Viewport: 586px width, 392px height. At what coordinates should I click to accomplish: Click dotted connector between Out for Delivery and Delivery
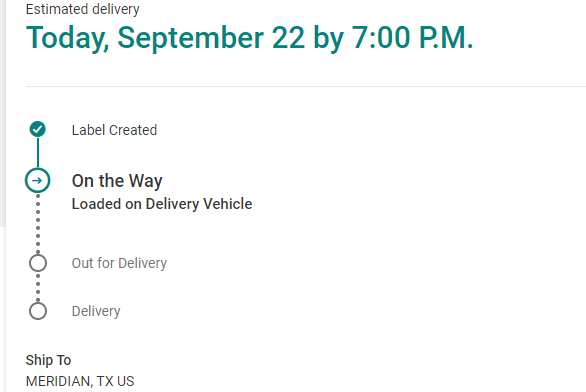pyautogui.click(x=38, y=287)
